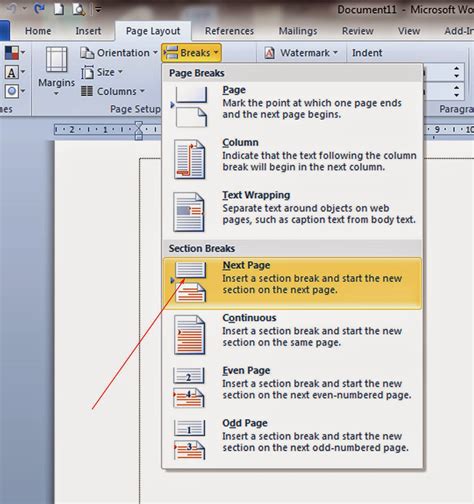Choose Next Page section break
Screen dimensions: 474x504
[x=292, y=283]
